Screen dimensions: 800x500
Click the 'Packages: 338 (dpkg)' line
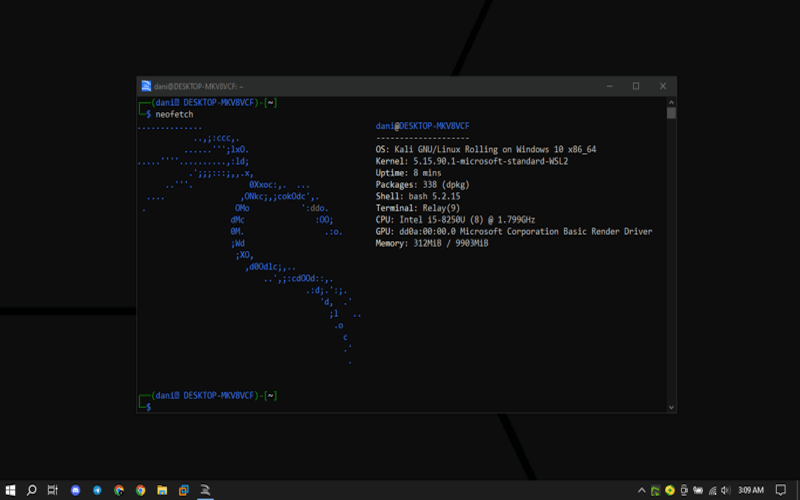click(422, 185)
